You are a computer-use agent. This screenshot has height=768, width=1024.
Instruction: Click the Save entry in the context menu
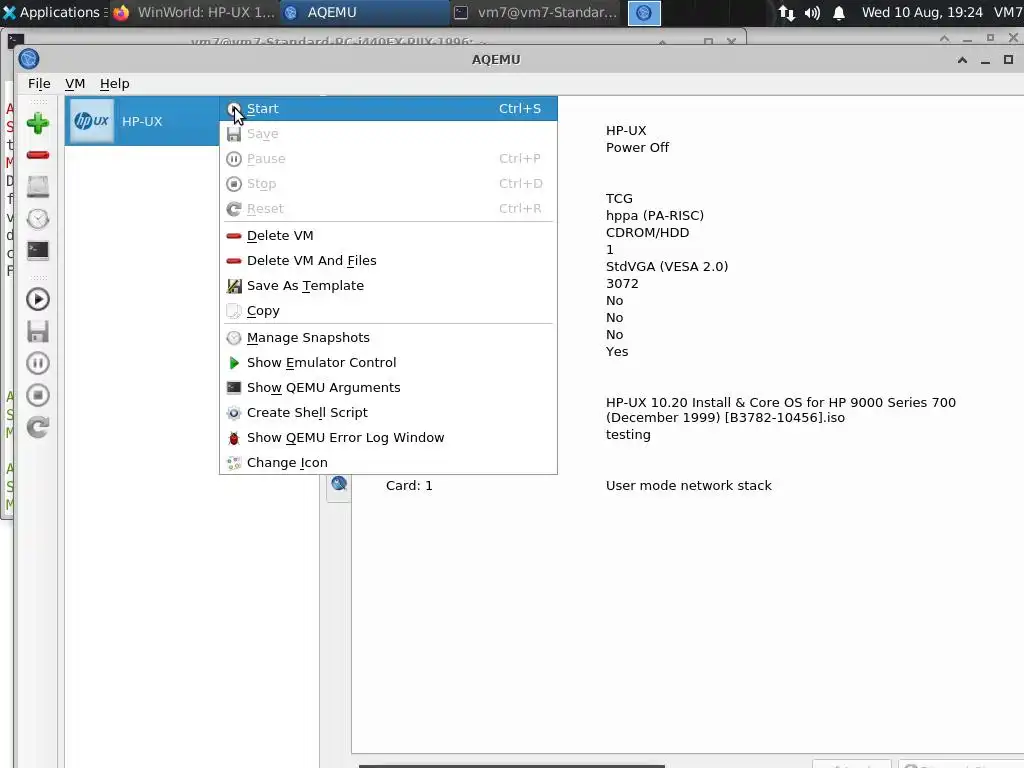click(389, 134)
